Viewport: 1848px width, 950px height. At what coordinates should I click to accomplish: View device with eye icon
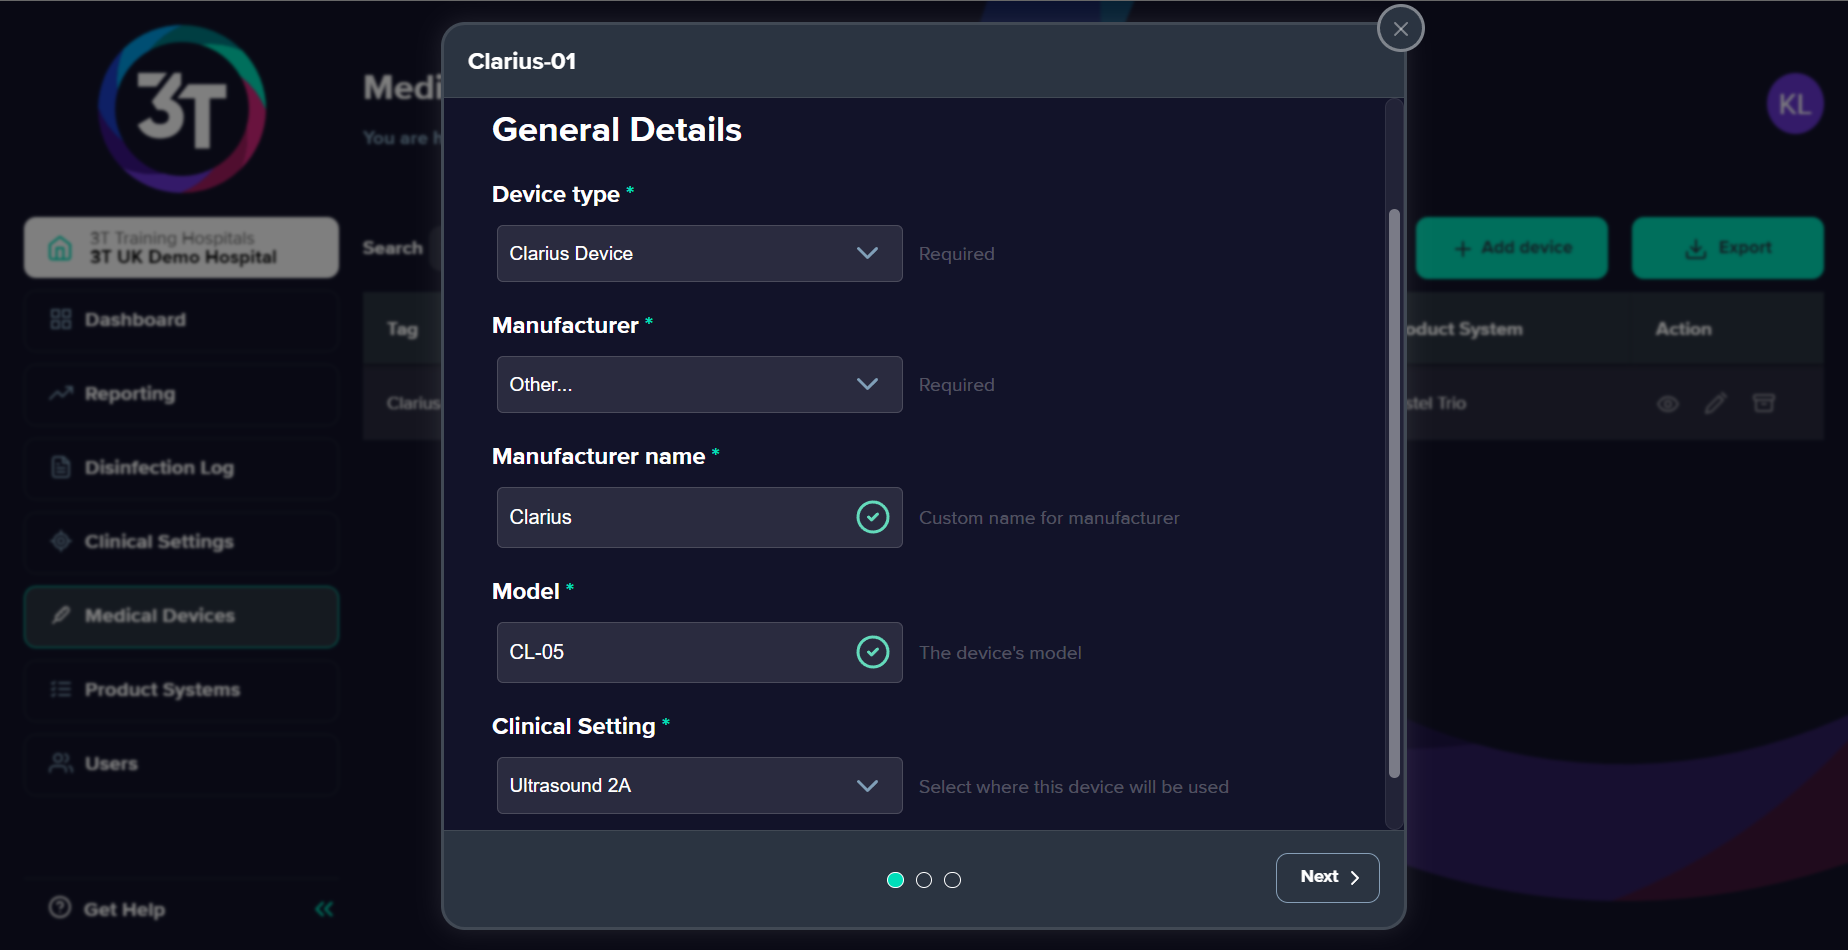(1668, 404)
